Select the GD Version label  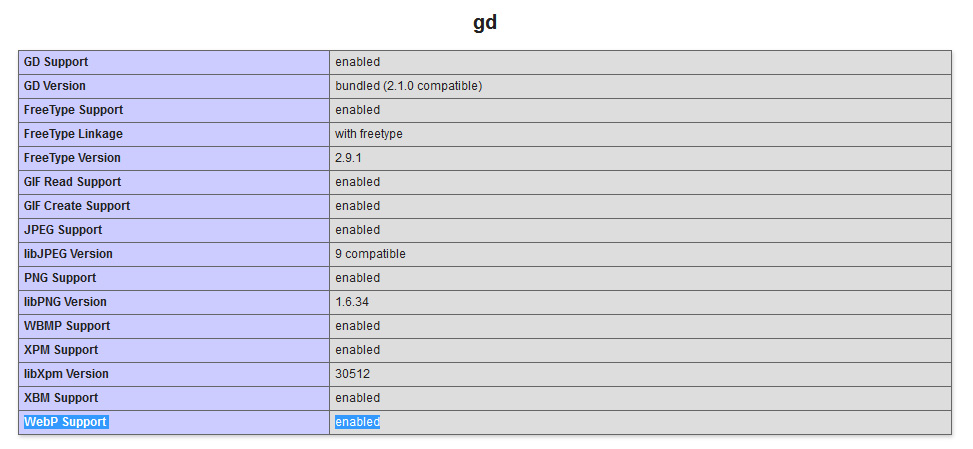[x=55, y=86]
